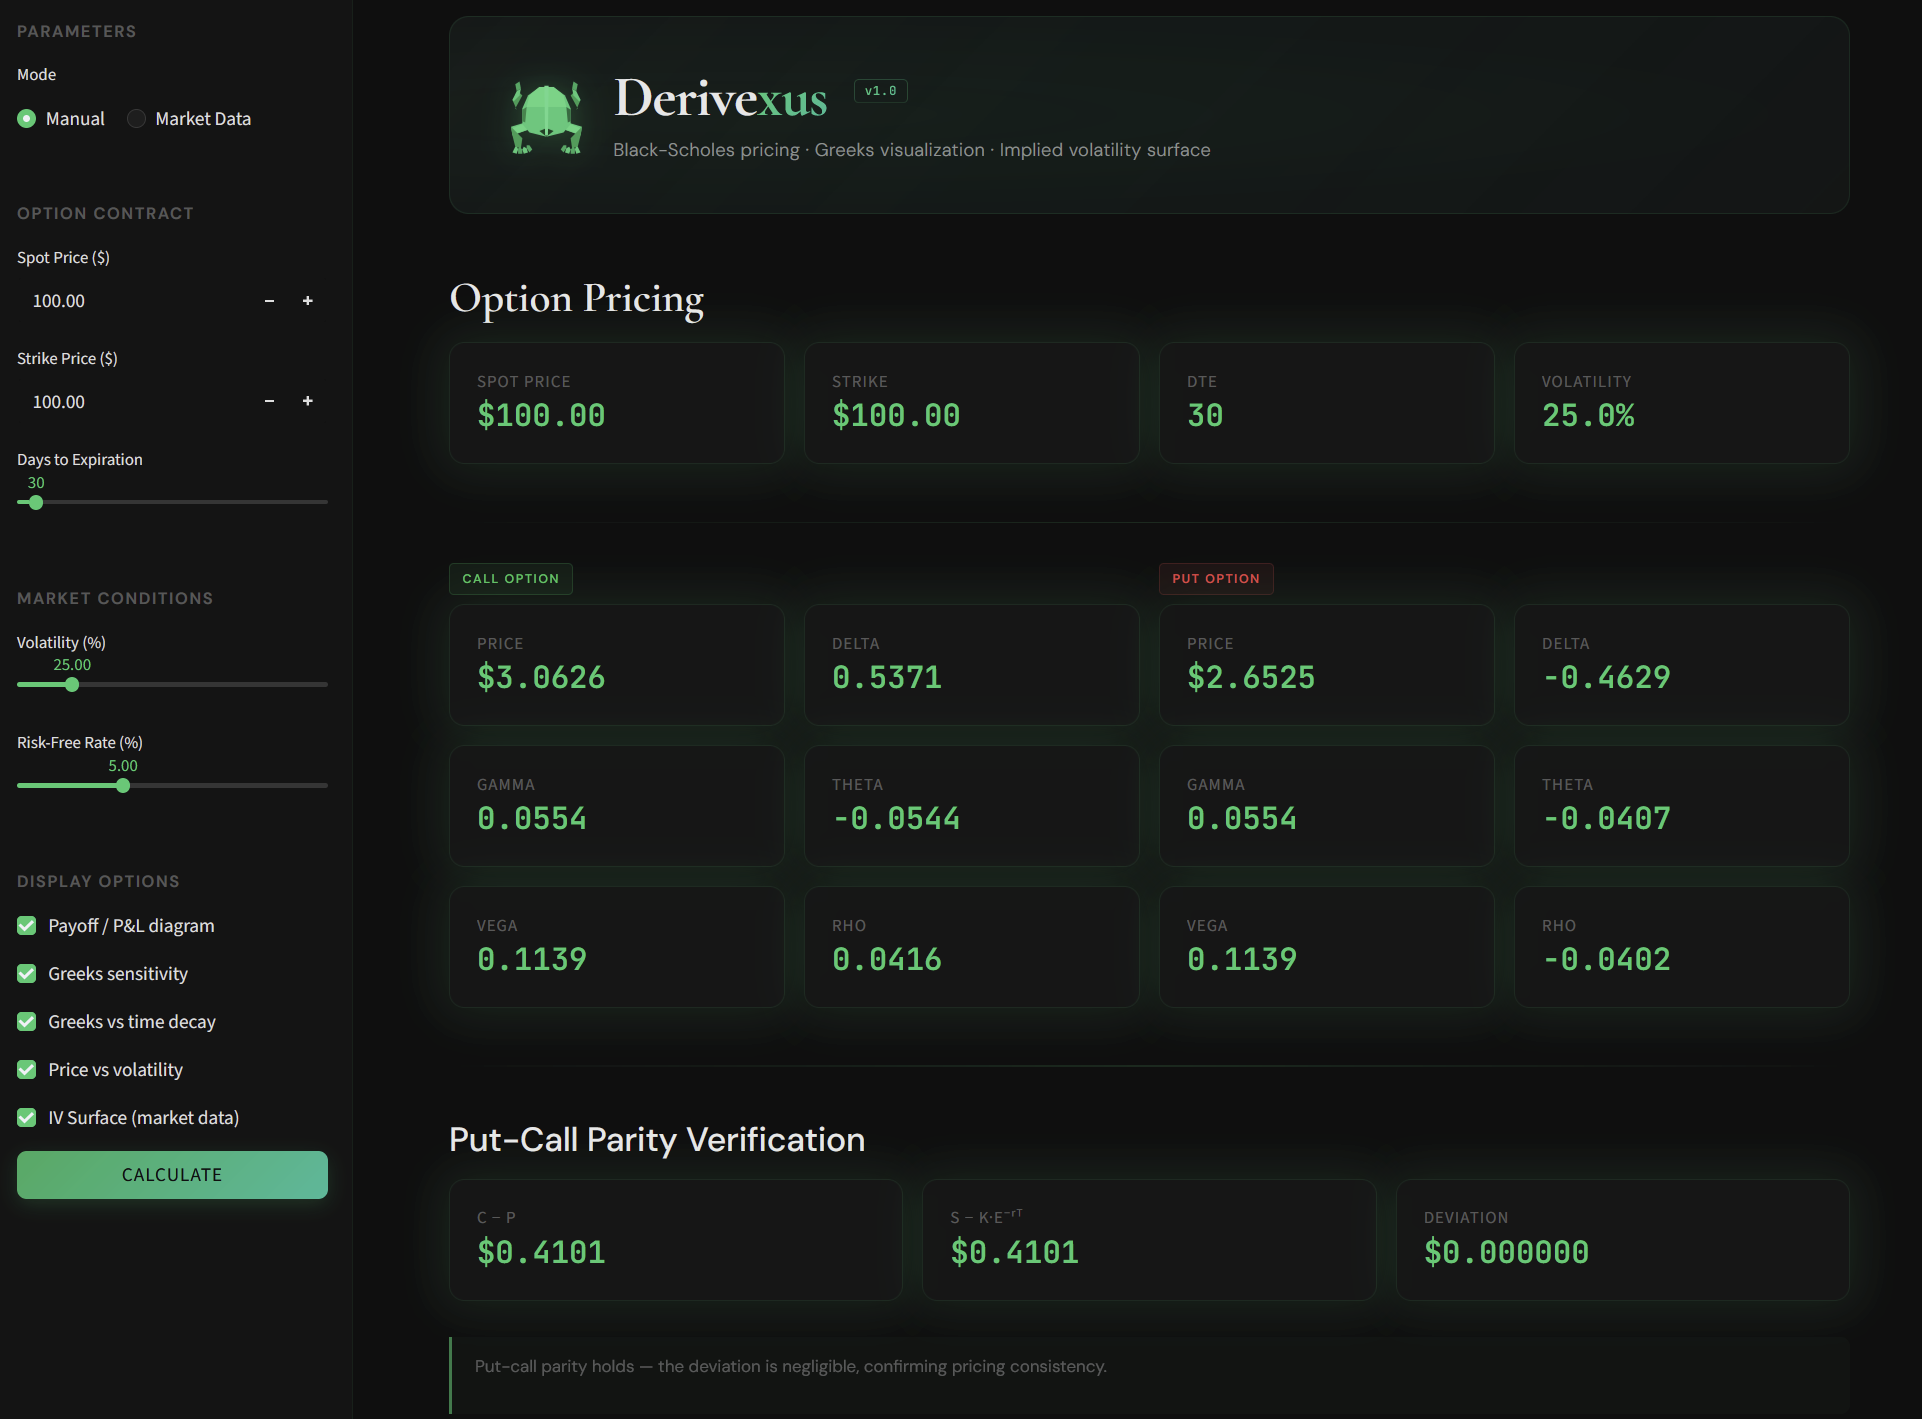
Task: Click the PUT OPTION label badge
Action: pos(1216,579)
